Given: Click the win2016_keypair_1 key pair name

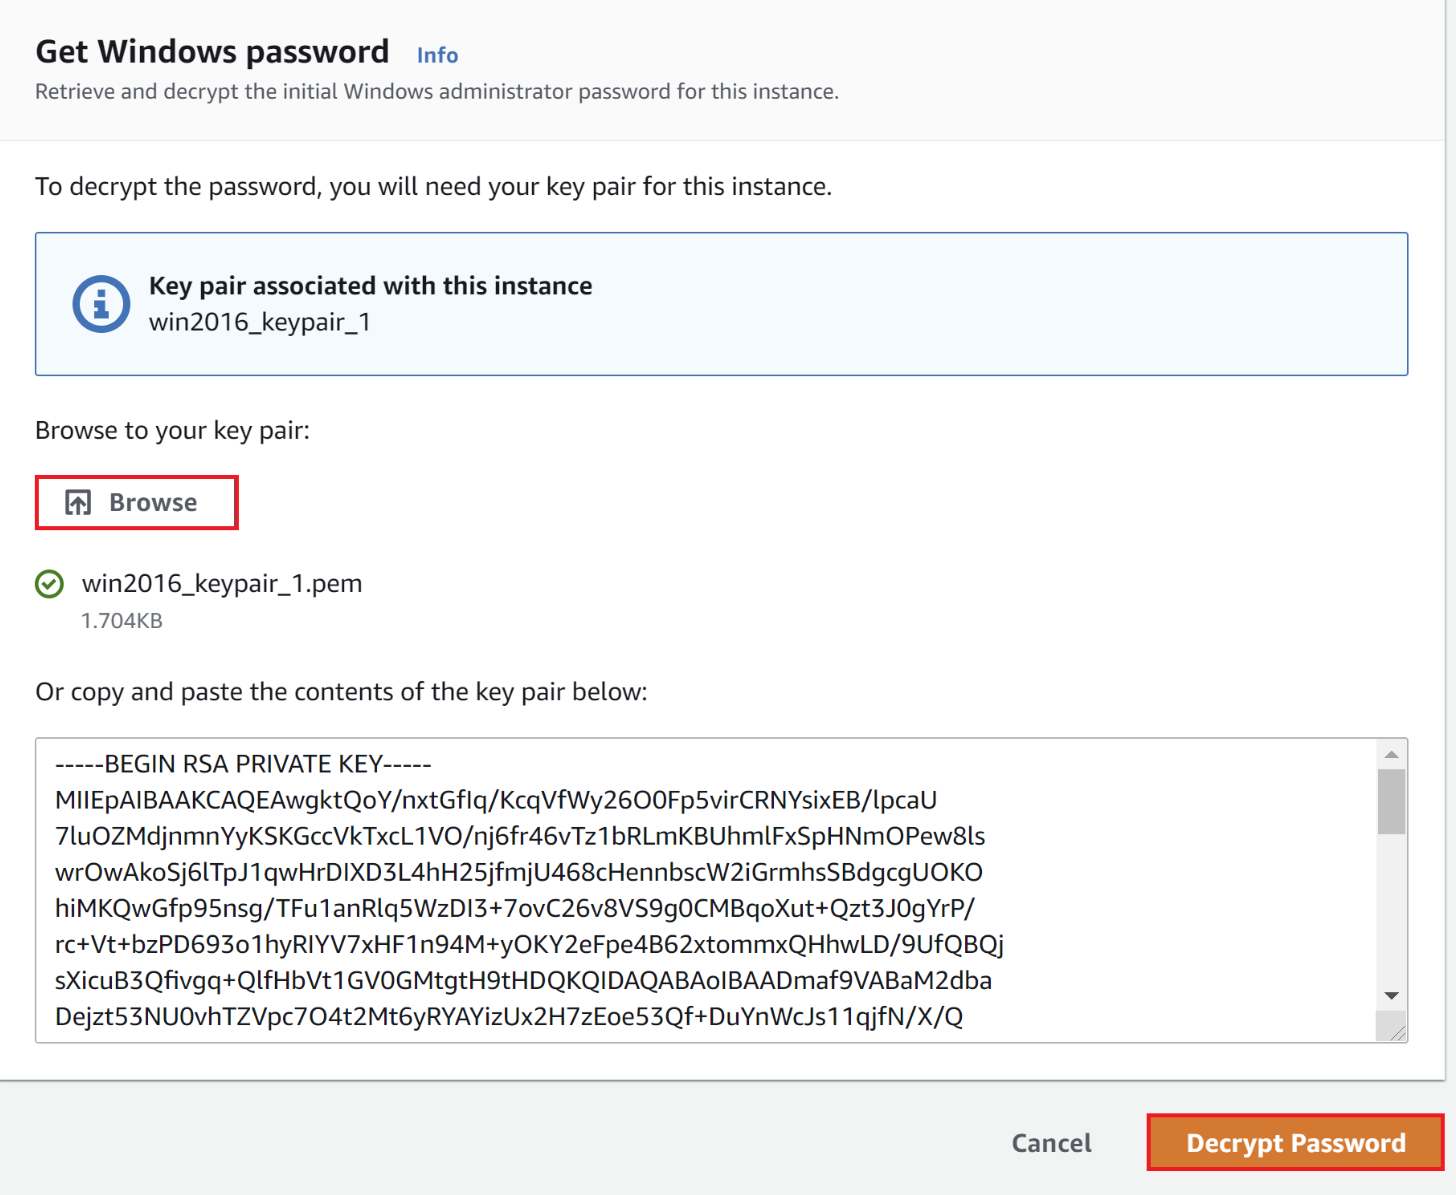Looking at the screenshot, I should pyautogui.click(x=260, y=322).
